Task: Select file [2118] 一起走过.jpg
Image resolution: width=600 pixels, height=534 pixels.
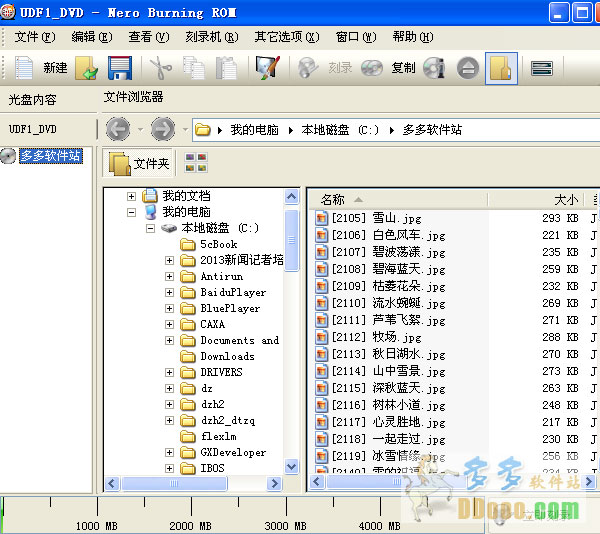Action: point(388,439)
